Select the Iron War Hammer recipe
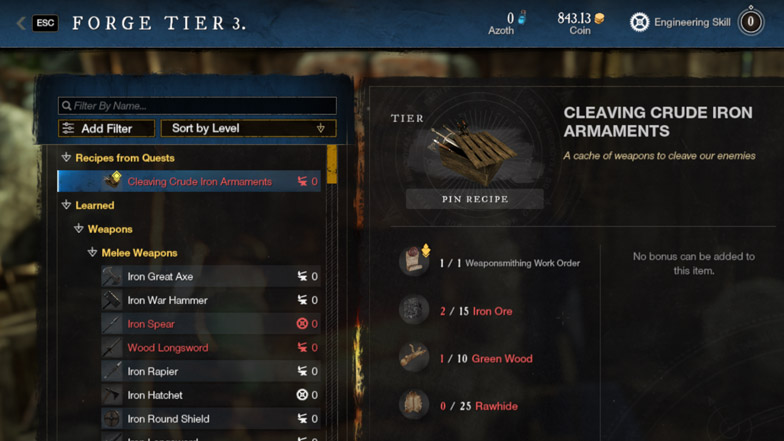The image size is (784, 441). point(210,300)
